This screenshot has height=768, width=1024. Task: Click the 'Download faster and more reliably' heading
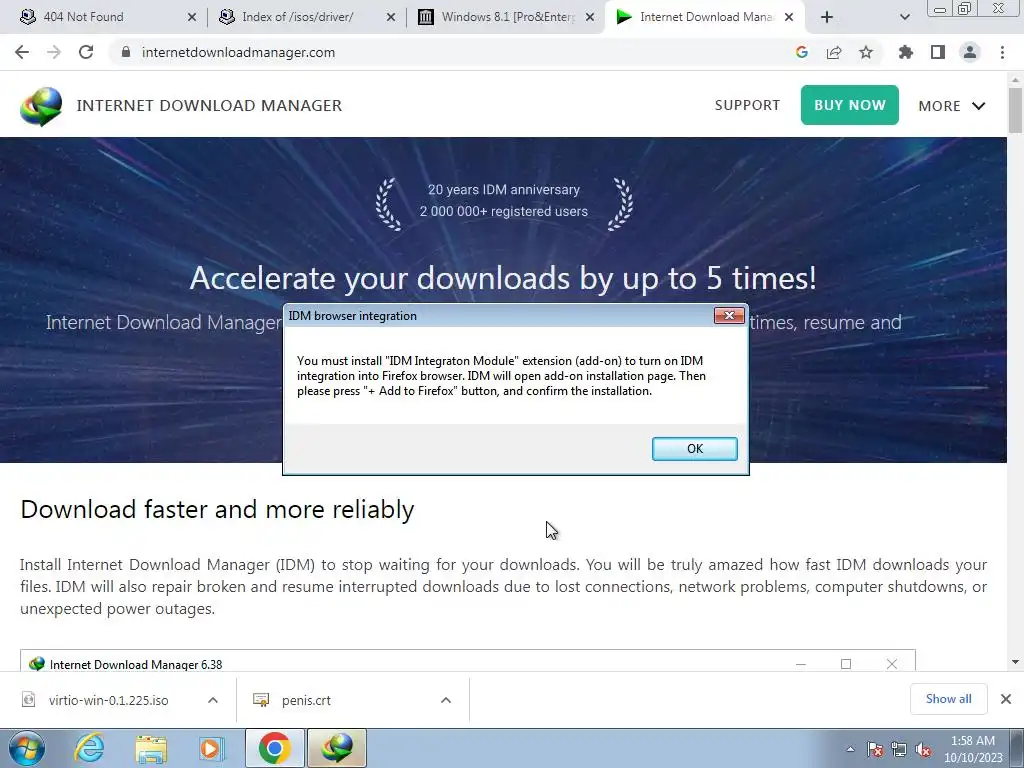coord(217,509)
